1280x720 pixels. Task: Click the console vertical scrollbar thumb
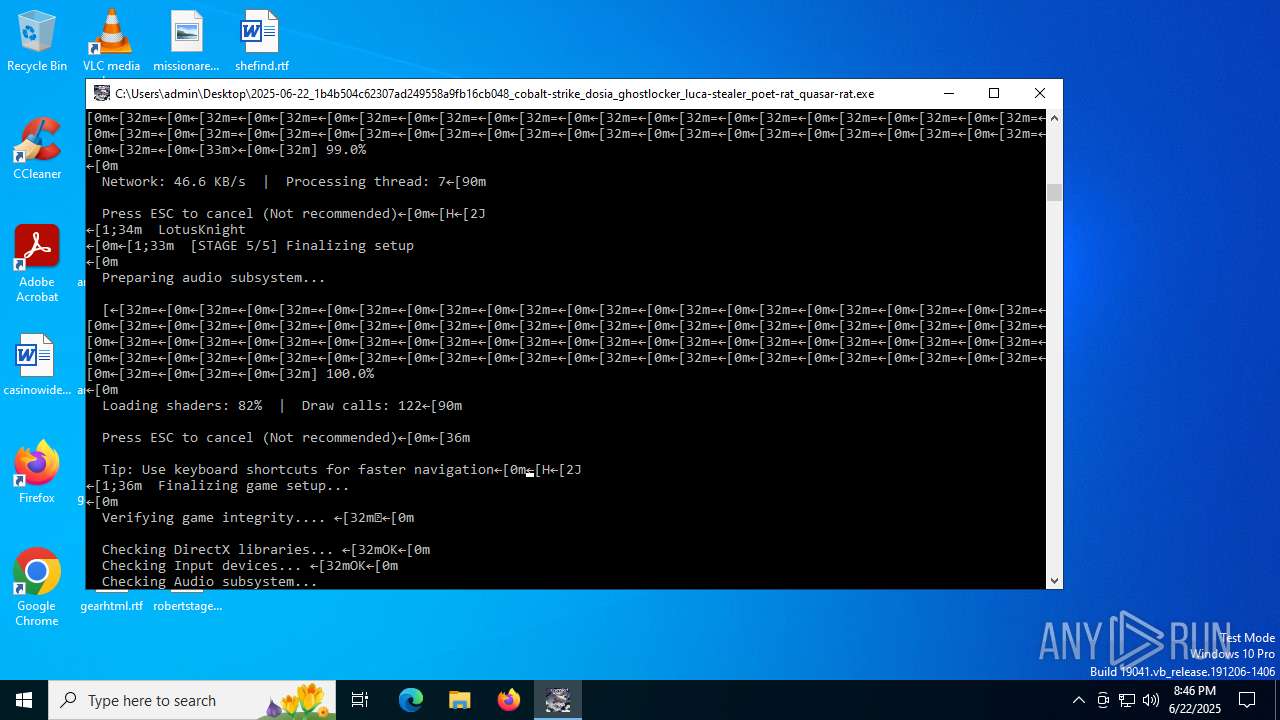1054,192
